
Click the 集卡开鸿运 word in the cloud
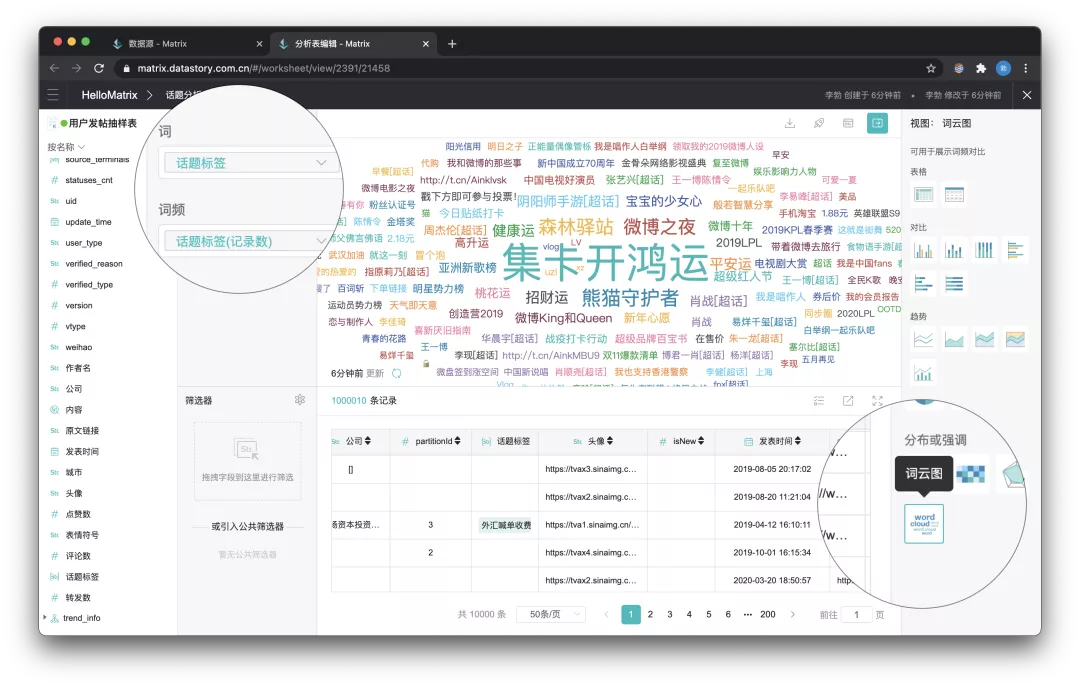click(605, 263)
